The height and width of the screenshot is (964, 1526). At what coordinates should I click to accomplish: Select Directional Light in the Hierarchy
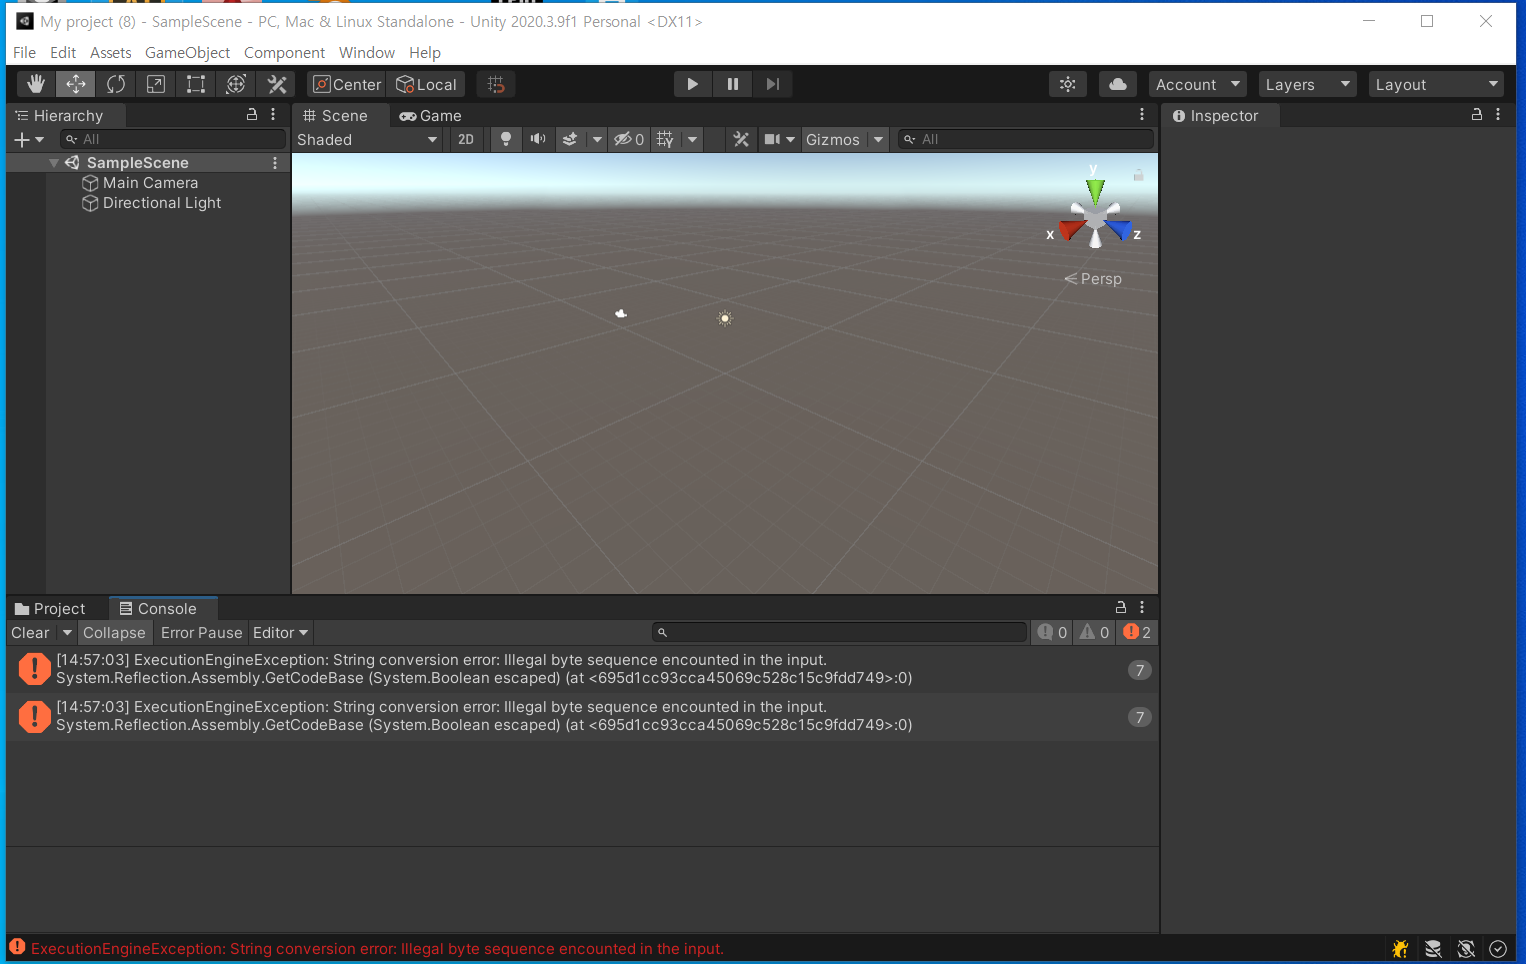click(162, 202)
